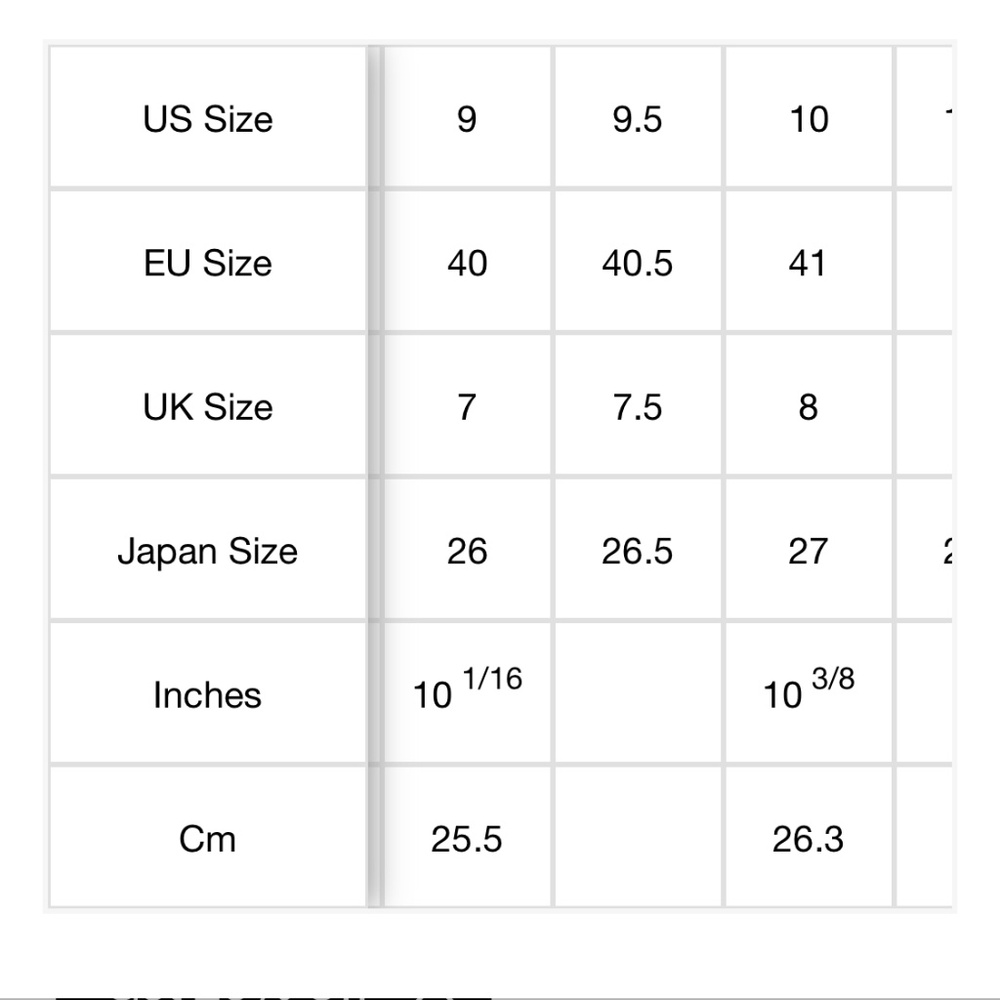Select the Japan Size row label
The width and height of the screenshot is (1000, 1000).
[208, 551]
